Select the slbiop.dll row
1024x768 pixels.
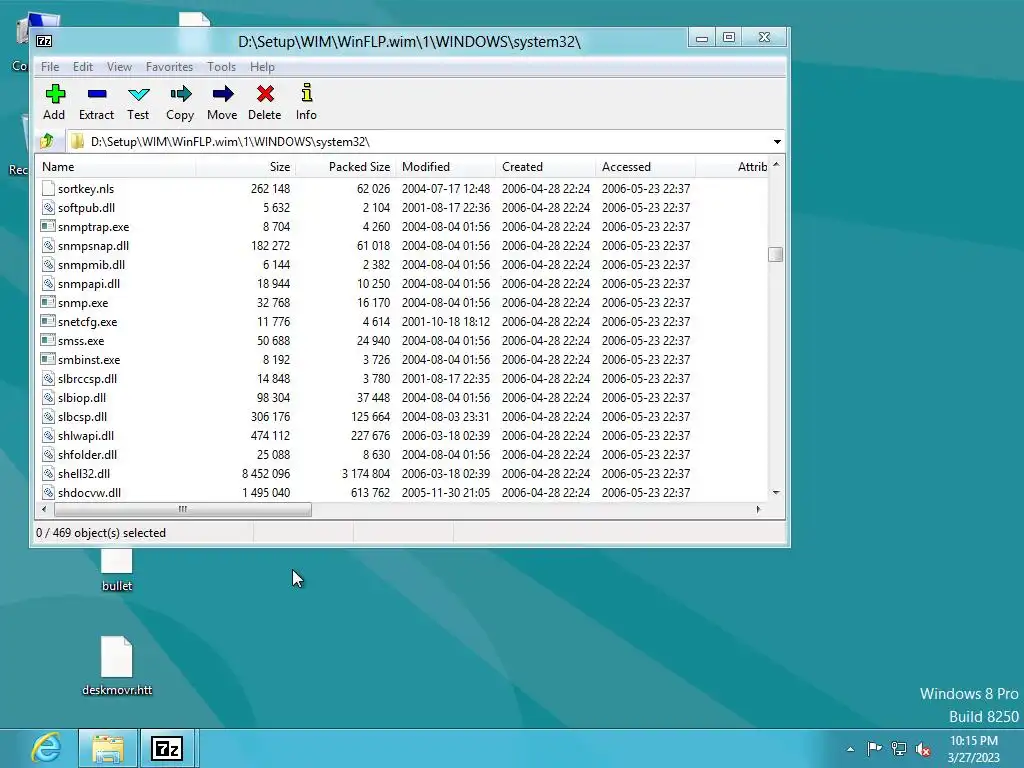[x=402, y=397]
